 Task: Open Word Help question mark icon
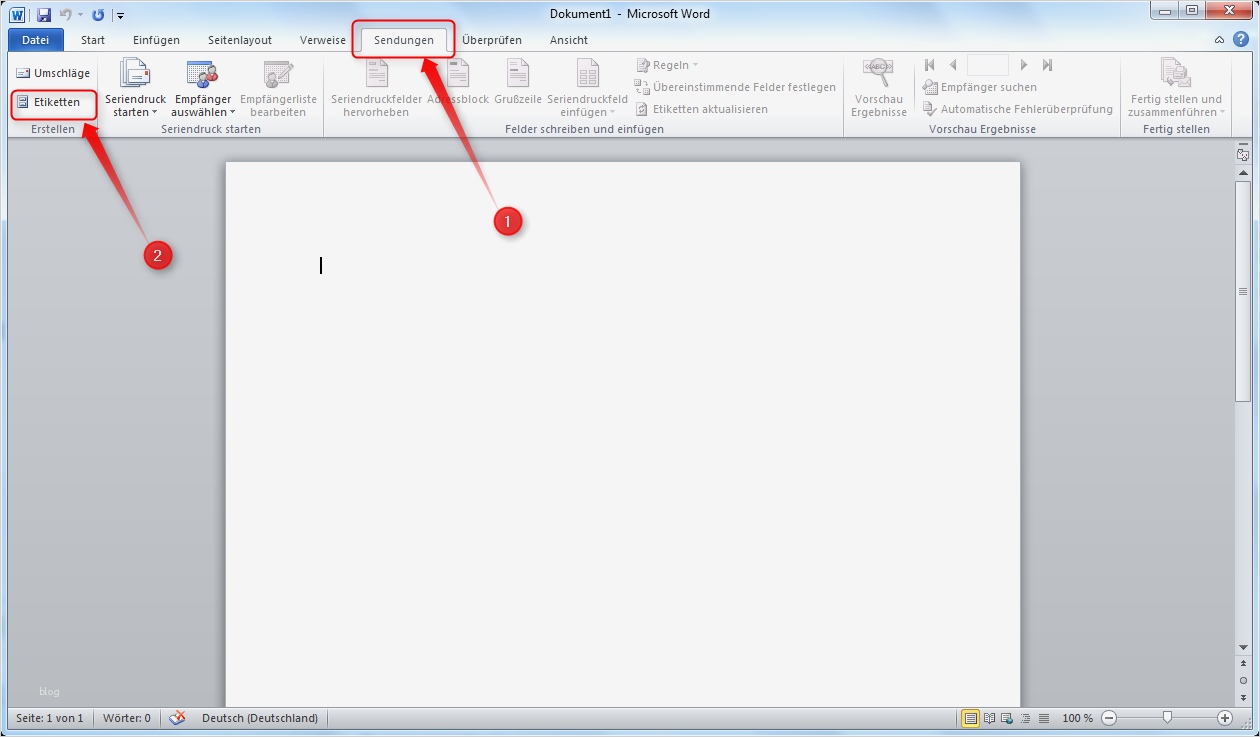pos(1241,39)
